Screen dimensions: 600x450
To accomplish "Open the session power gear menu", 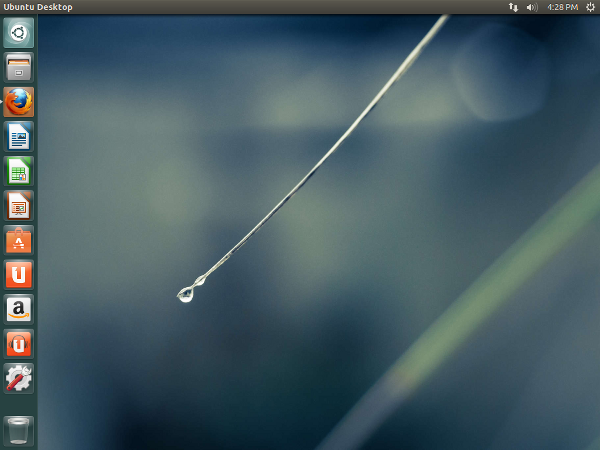I will coord(590,7).
